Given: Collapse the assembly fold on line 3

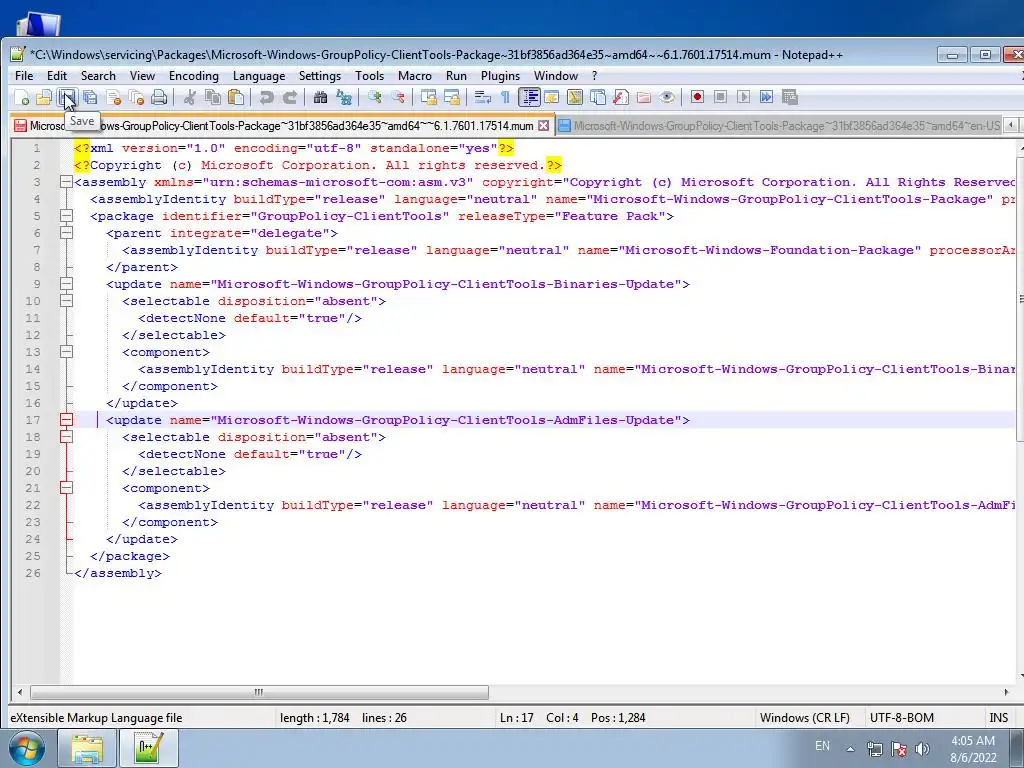Looking at the screenshot, I should tap(66, 182).
